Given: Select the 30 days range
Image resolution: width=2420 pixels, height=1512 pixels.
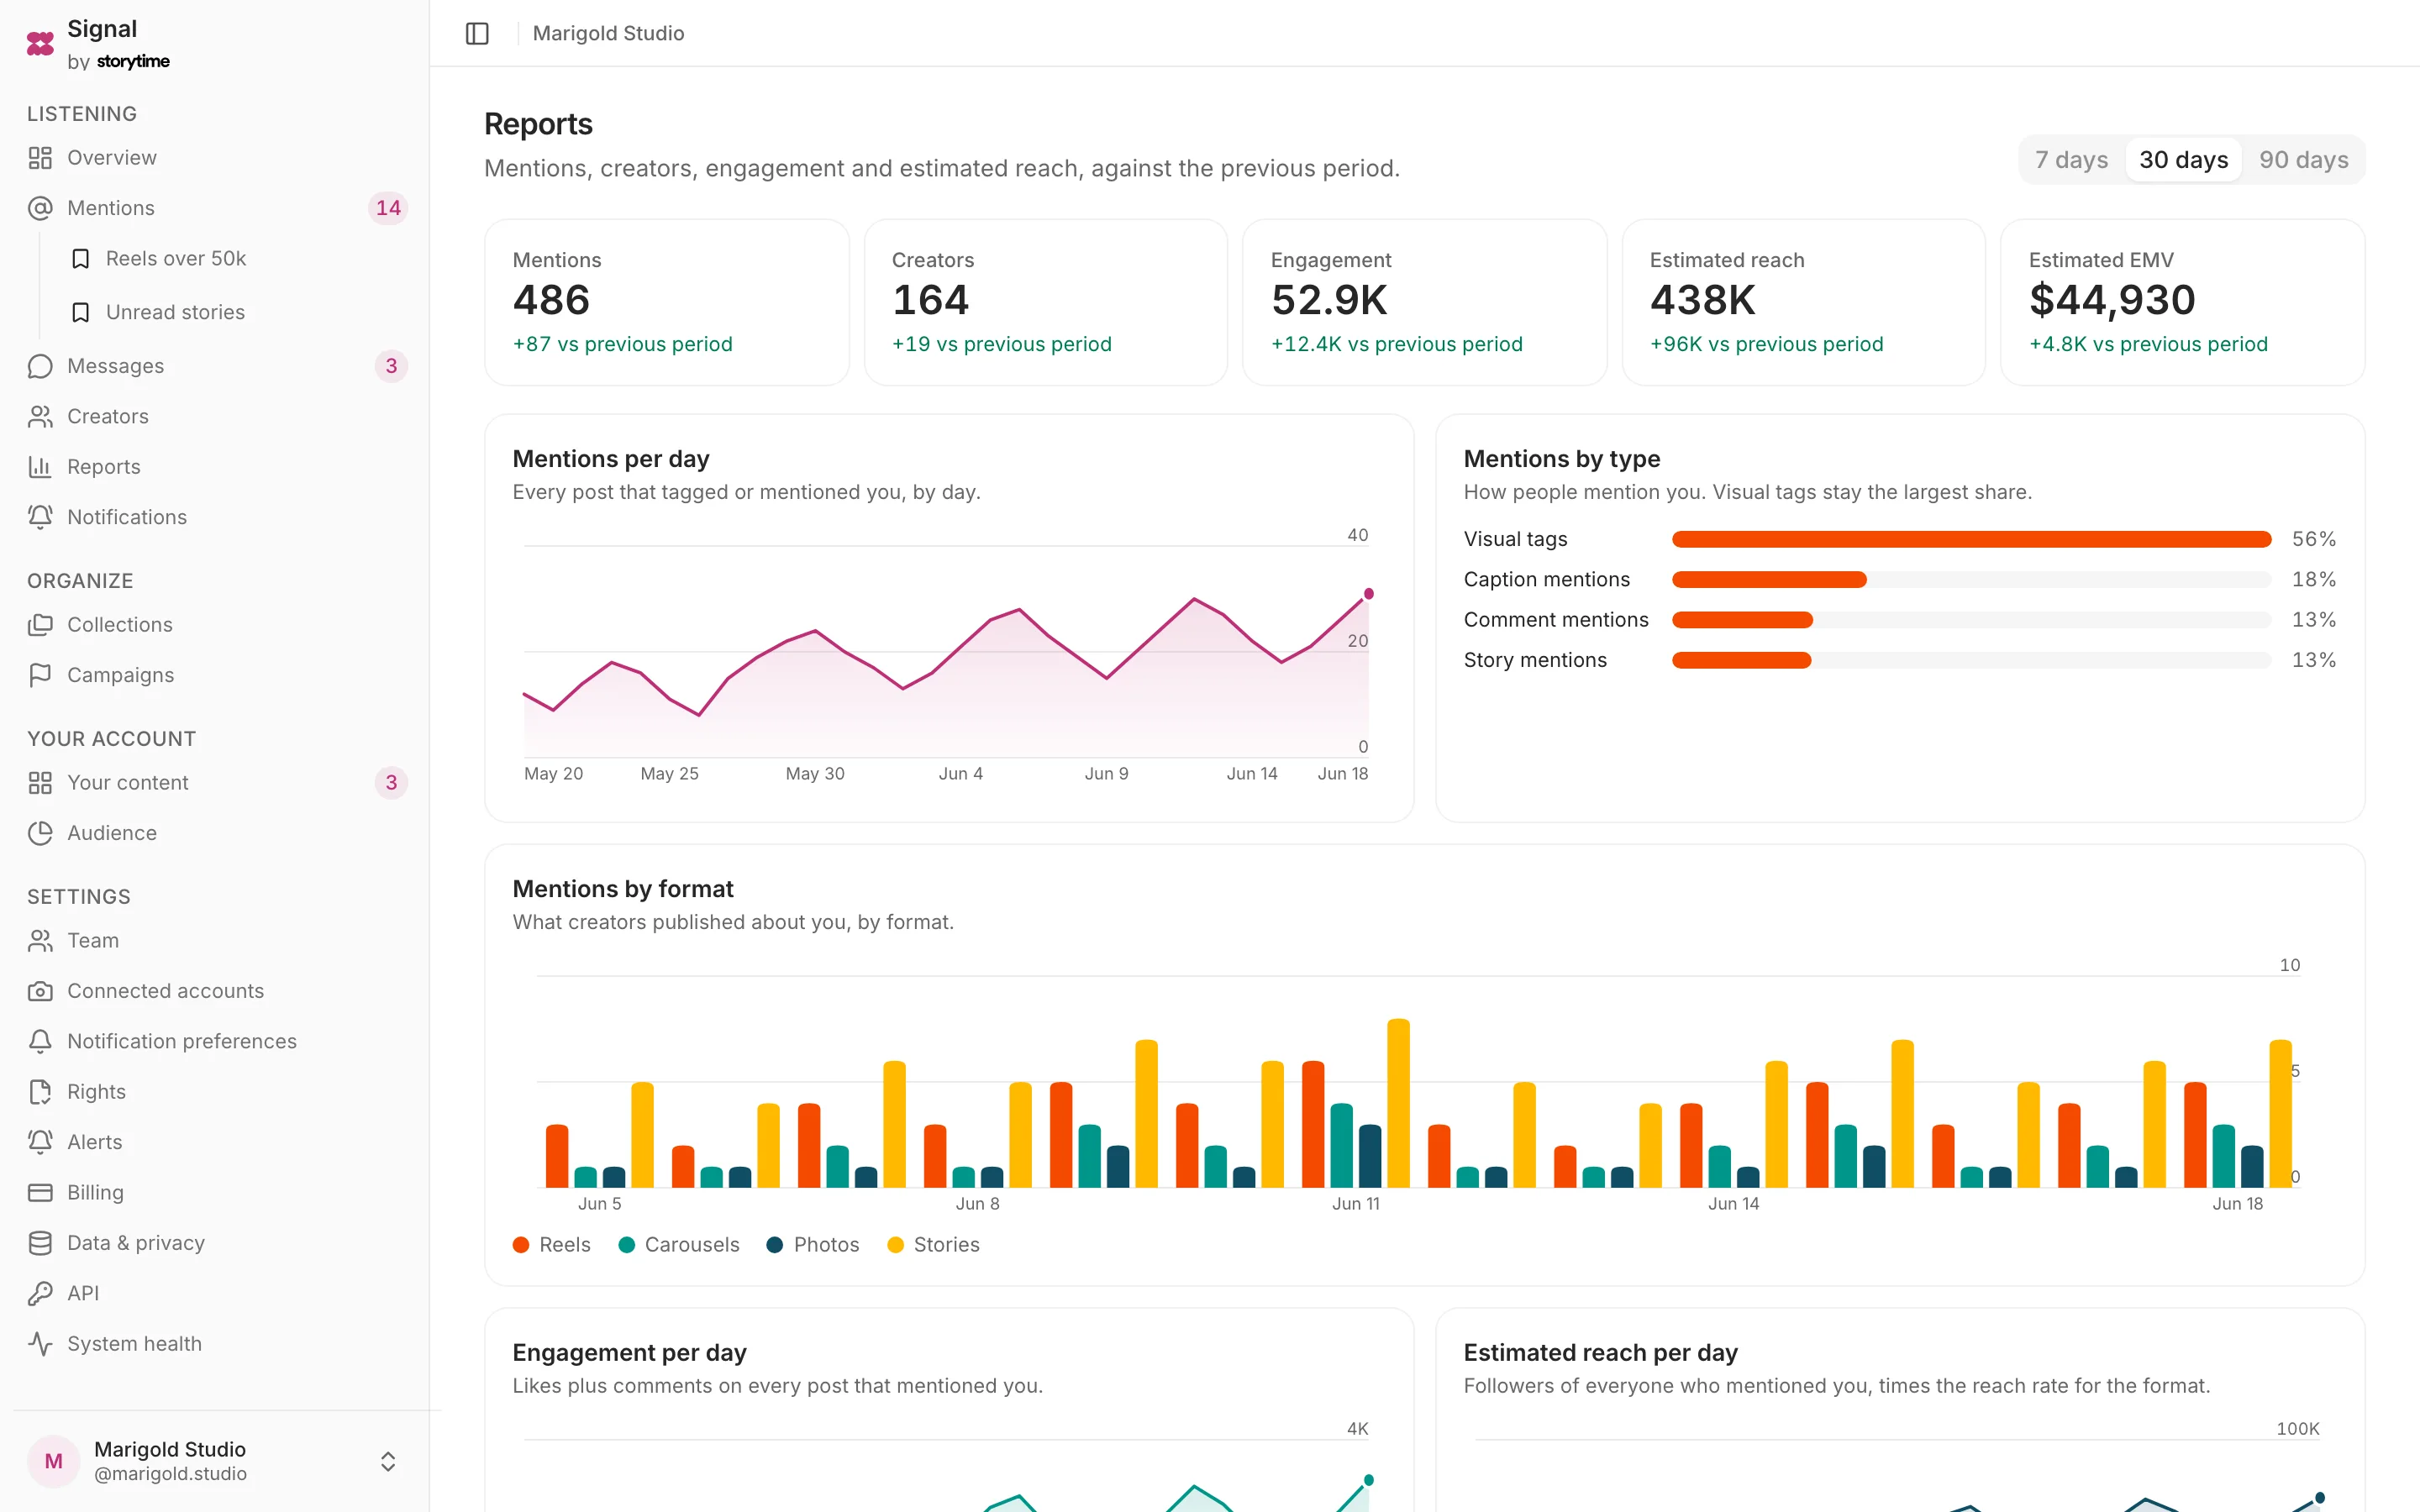Looking at the screenshot, I should (2183, 160).
